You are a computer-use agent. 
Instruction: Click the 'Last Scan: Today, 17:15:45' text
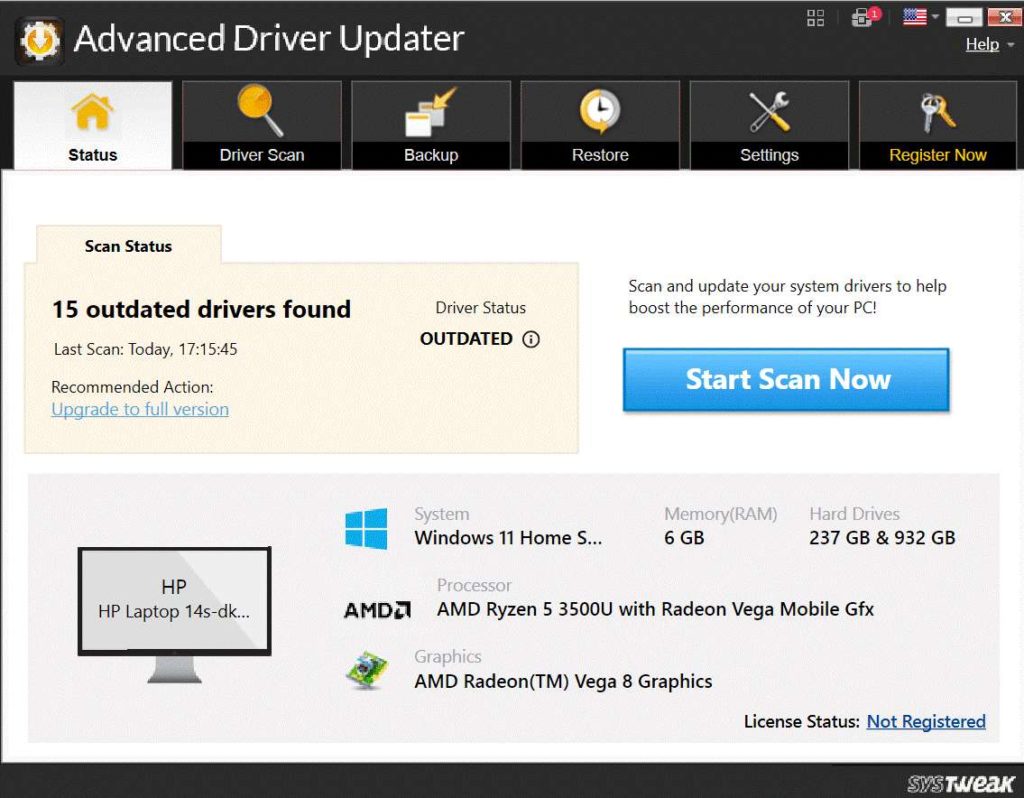[x=145, y=349]
